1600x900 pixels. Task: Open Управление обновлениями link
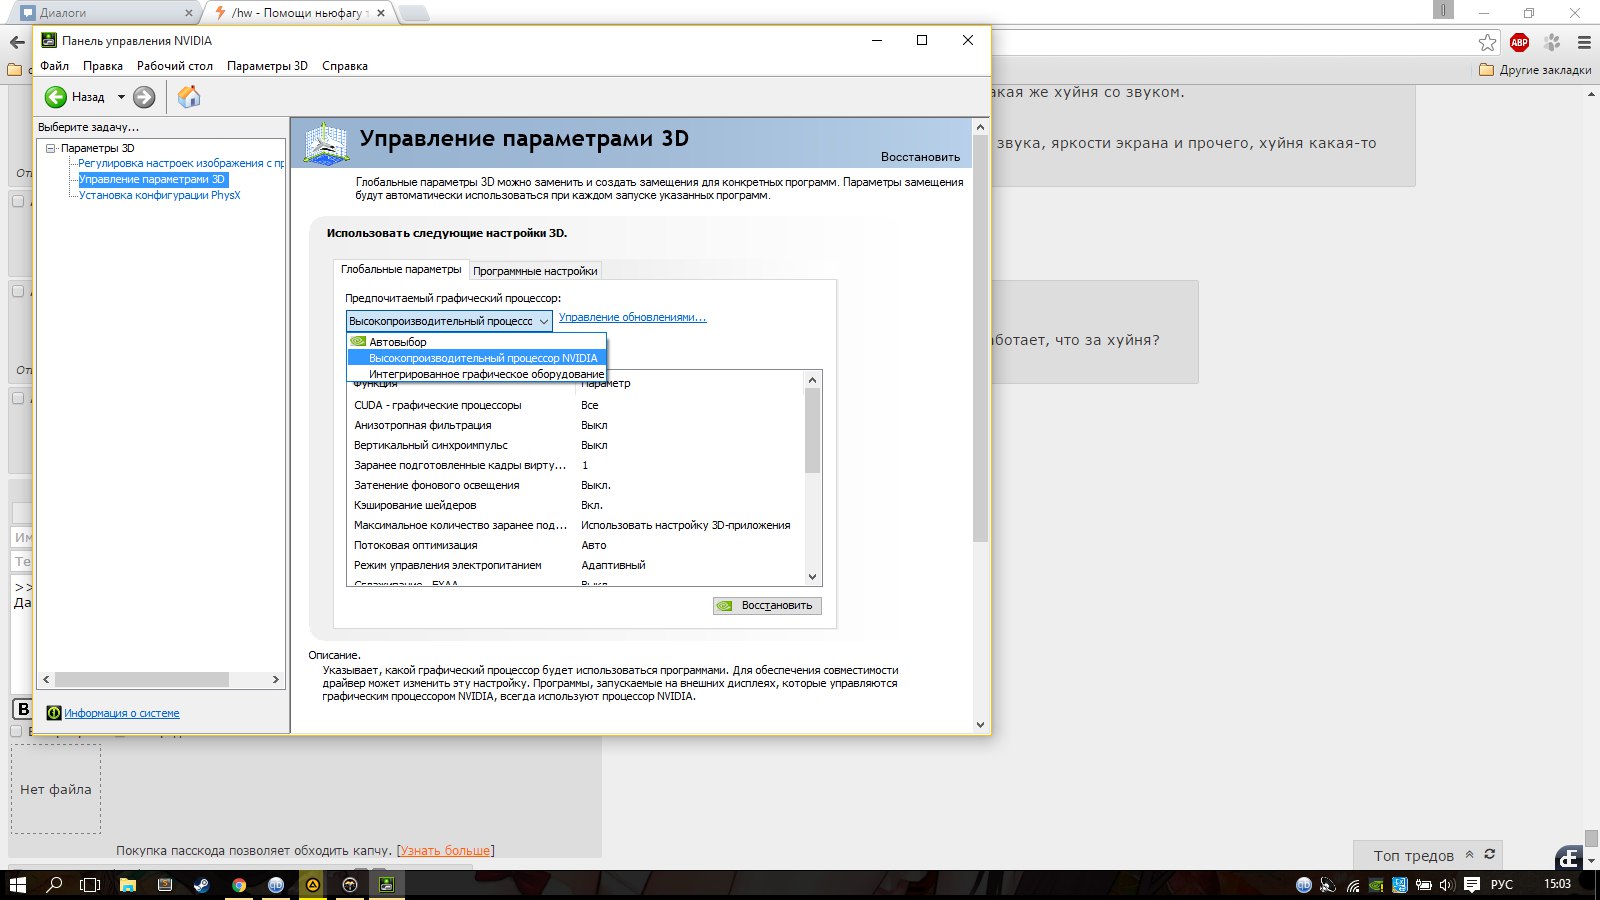(x=632, y=318)
